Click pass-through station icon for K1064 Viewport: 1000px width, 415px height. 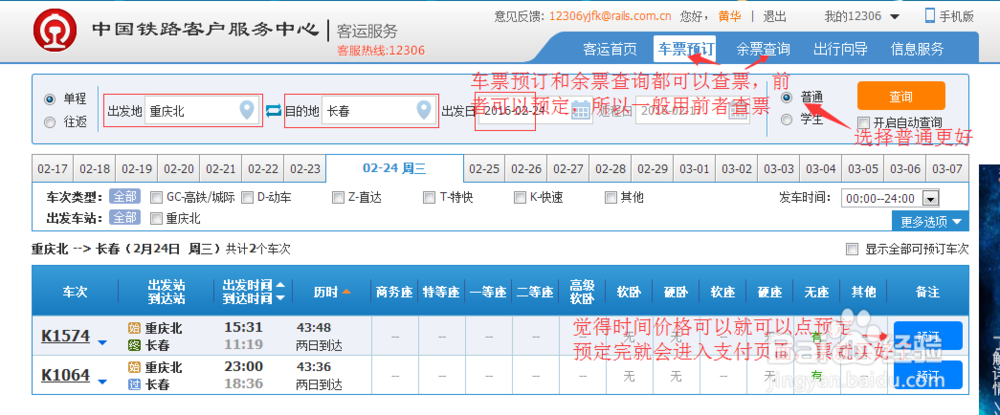point(134,384)
